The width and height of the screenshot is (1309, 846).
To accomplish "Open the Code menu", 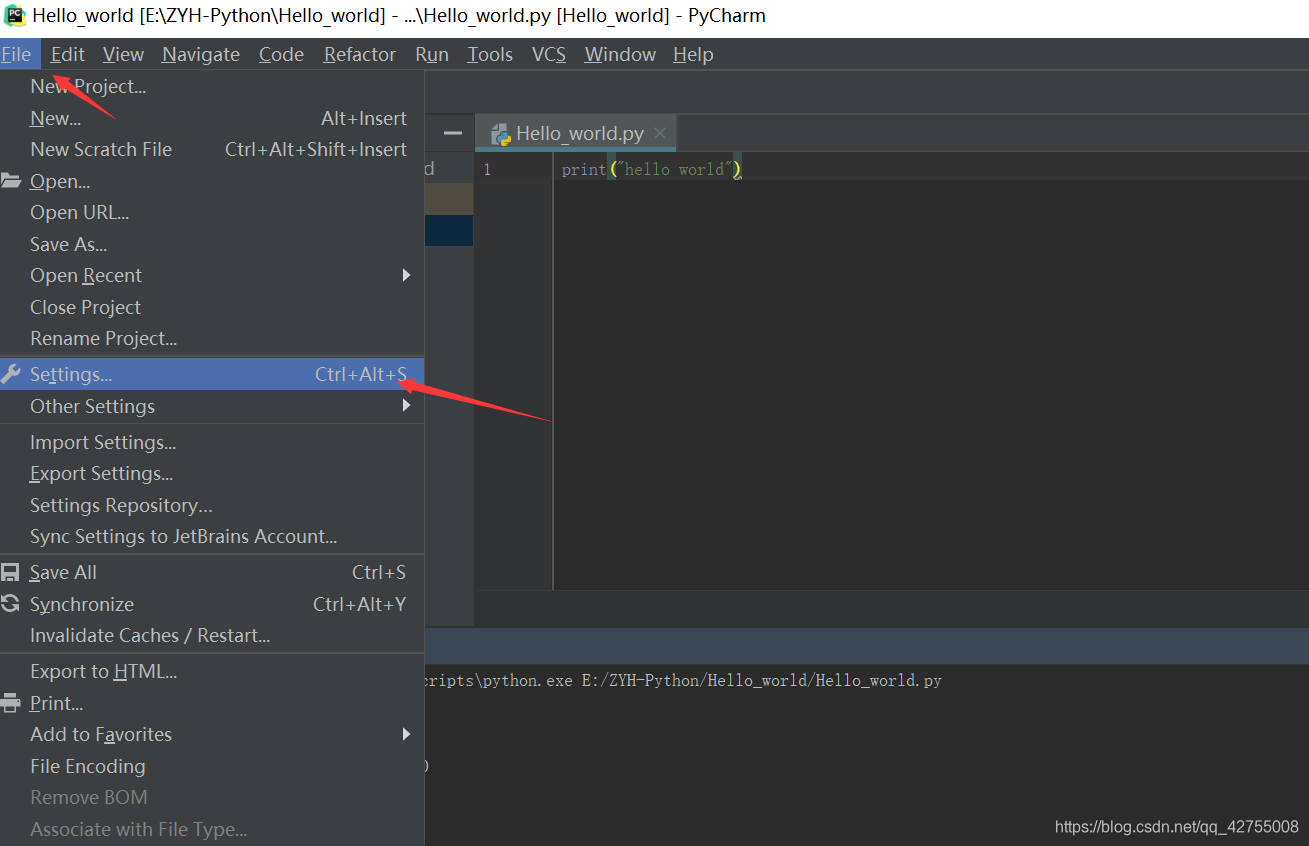I will click(x=281, y=54).
